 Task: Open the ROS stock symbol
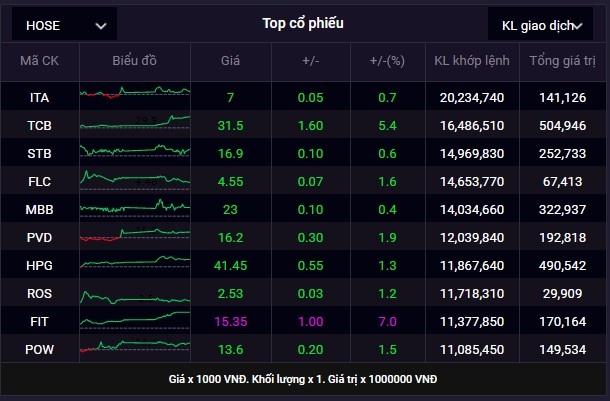pos(40,294)
